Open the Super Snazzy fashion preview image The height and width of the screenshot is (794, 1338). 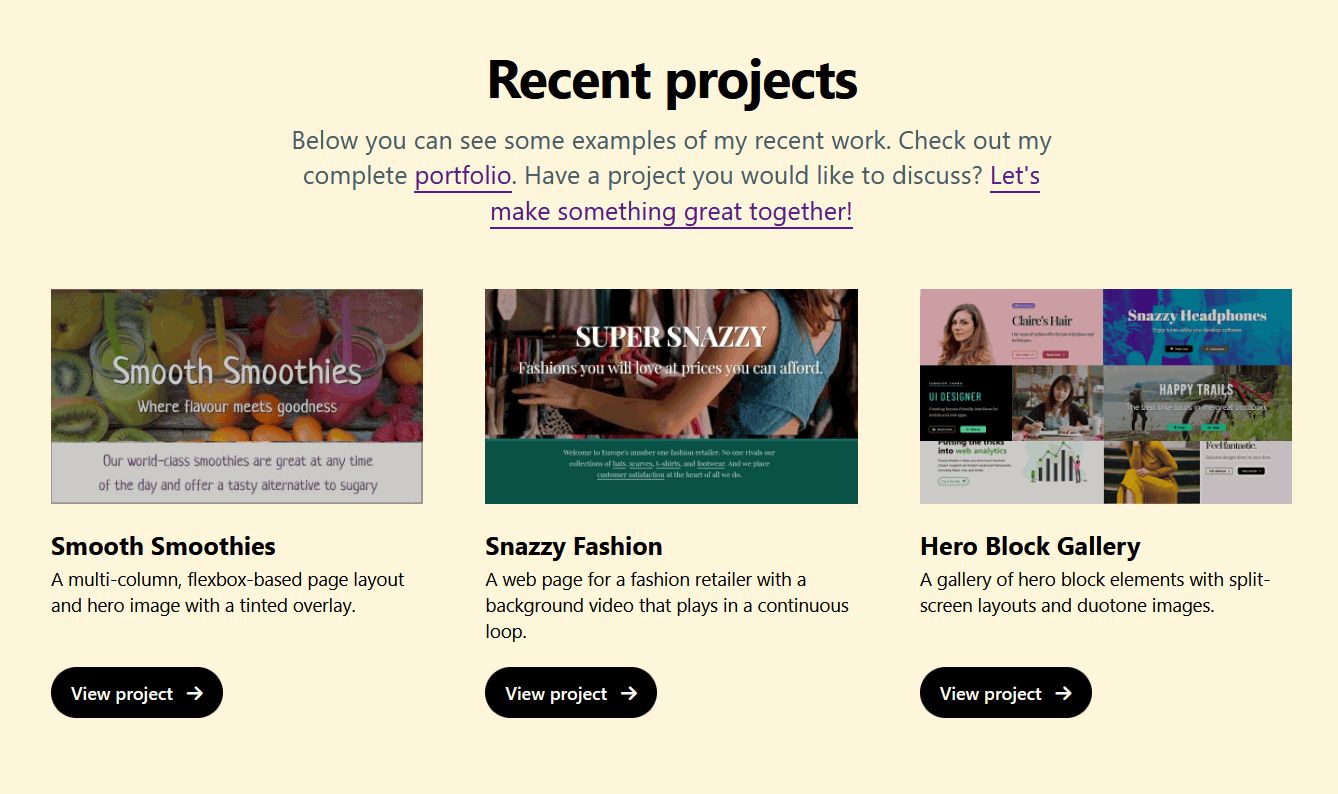pyautogui.click(x=671, y=396)
